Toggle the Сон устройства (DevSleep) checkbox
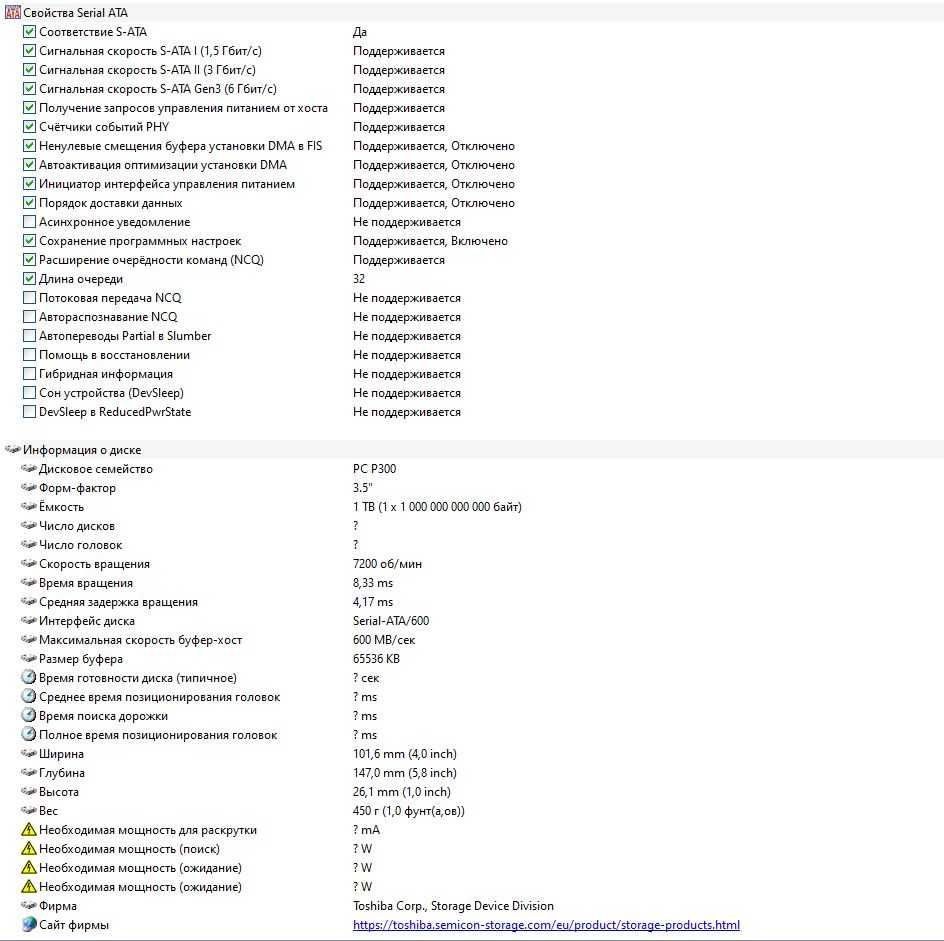Image resolution: width=944 pixels, height=941 pixels. pyautogui.click(x=29, y=393)
